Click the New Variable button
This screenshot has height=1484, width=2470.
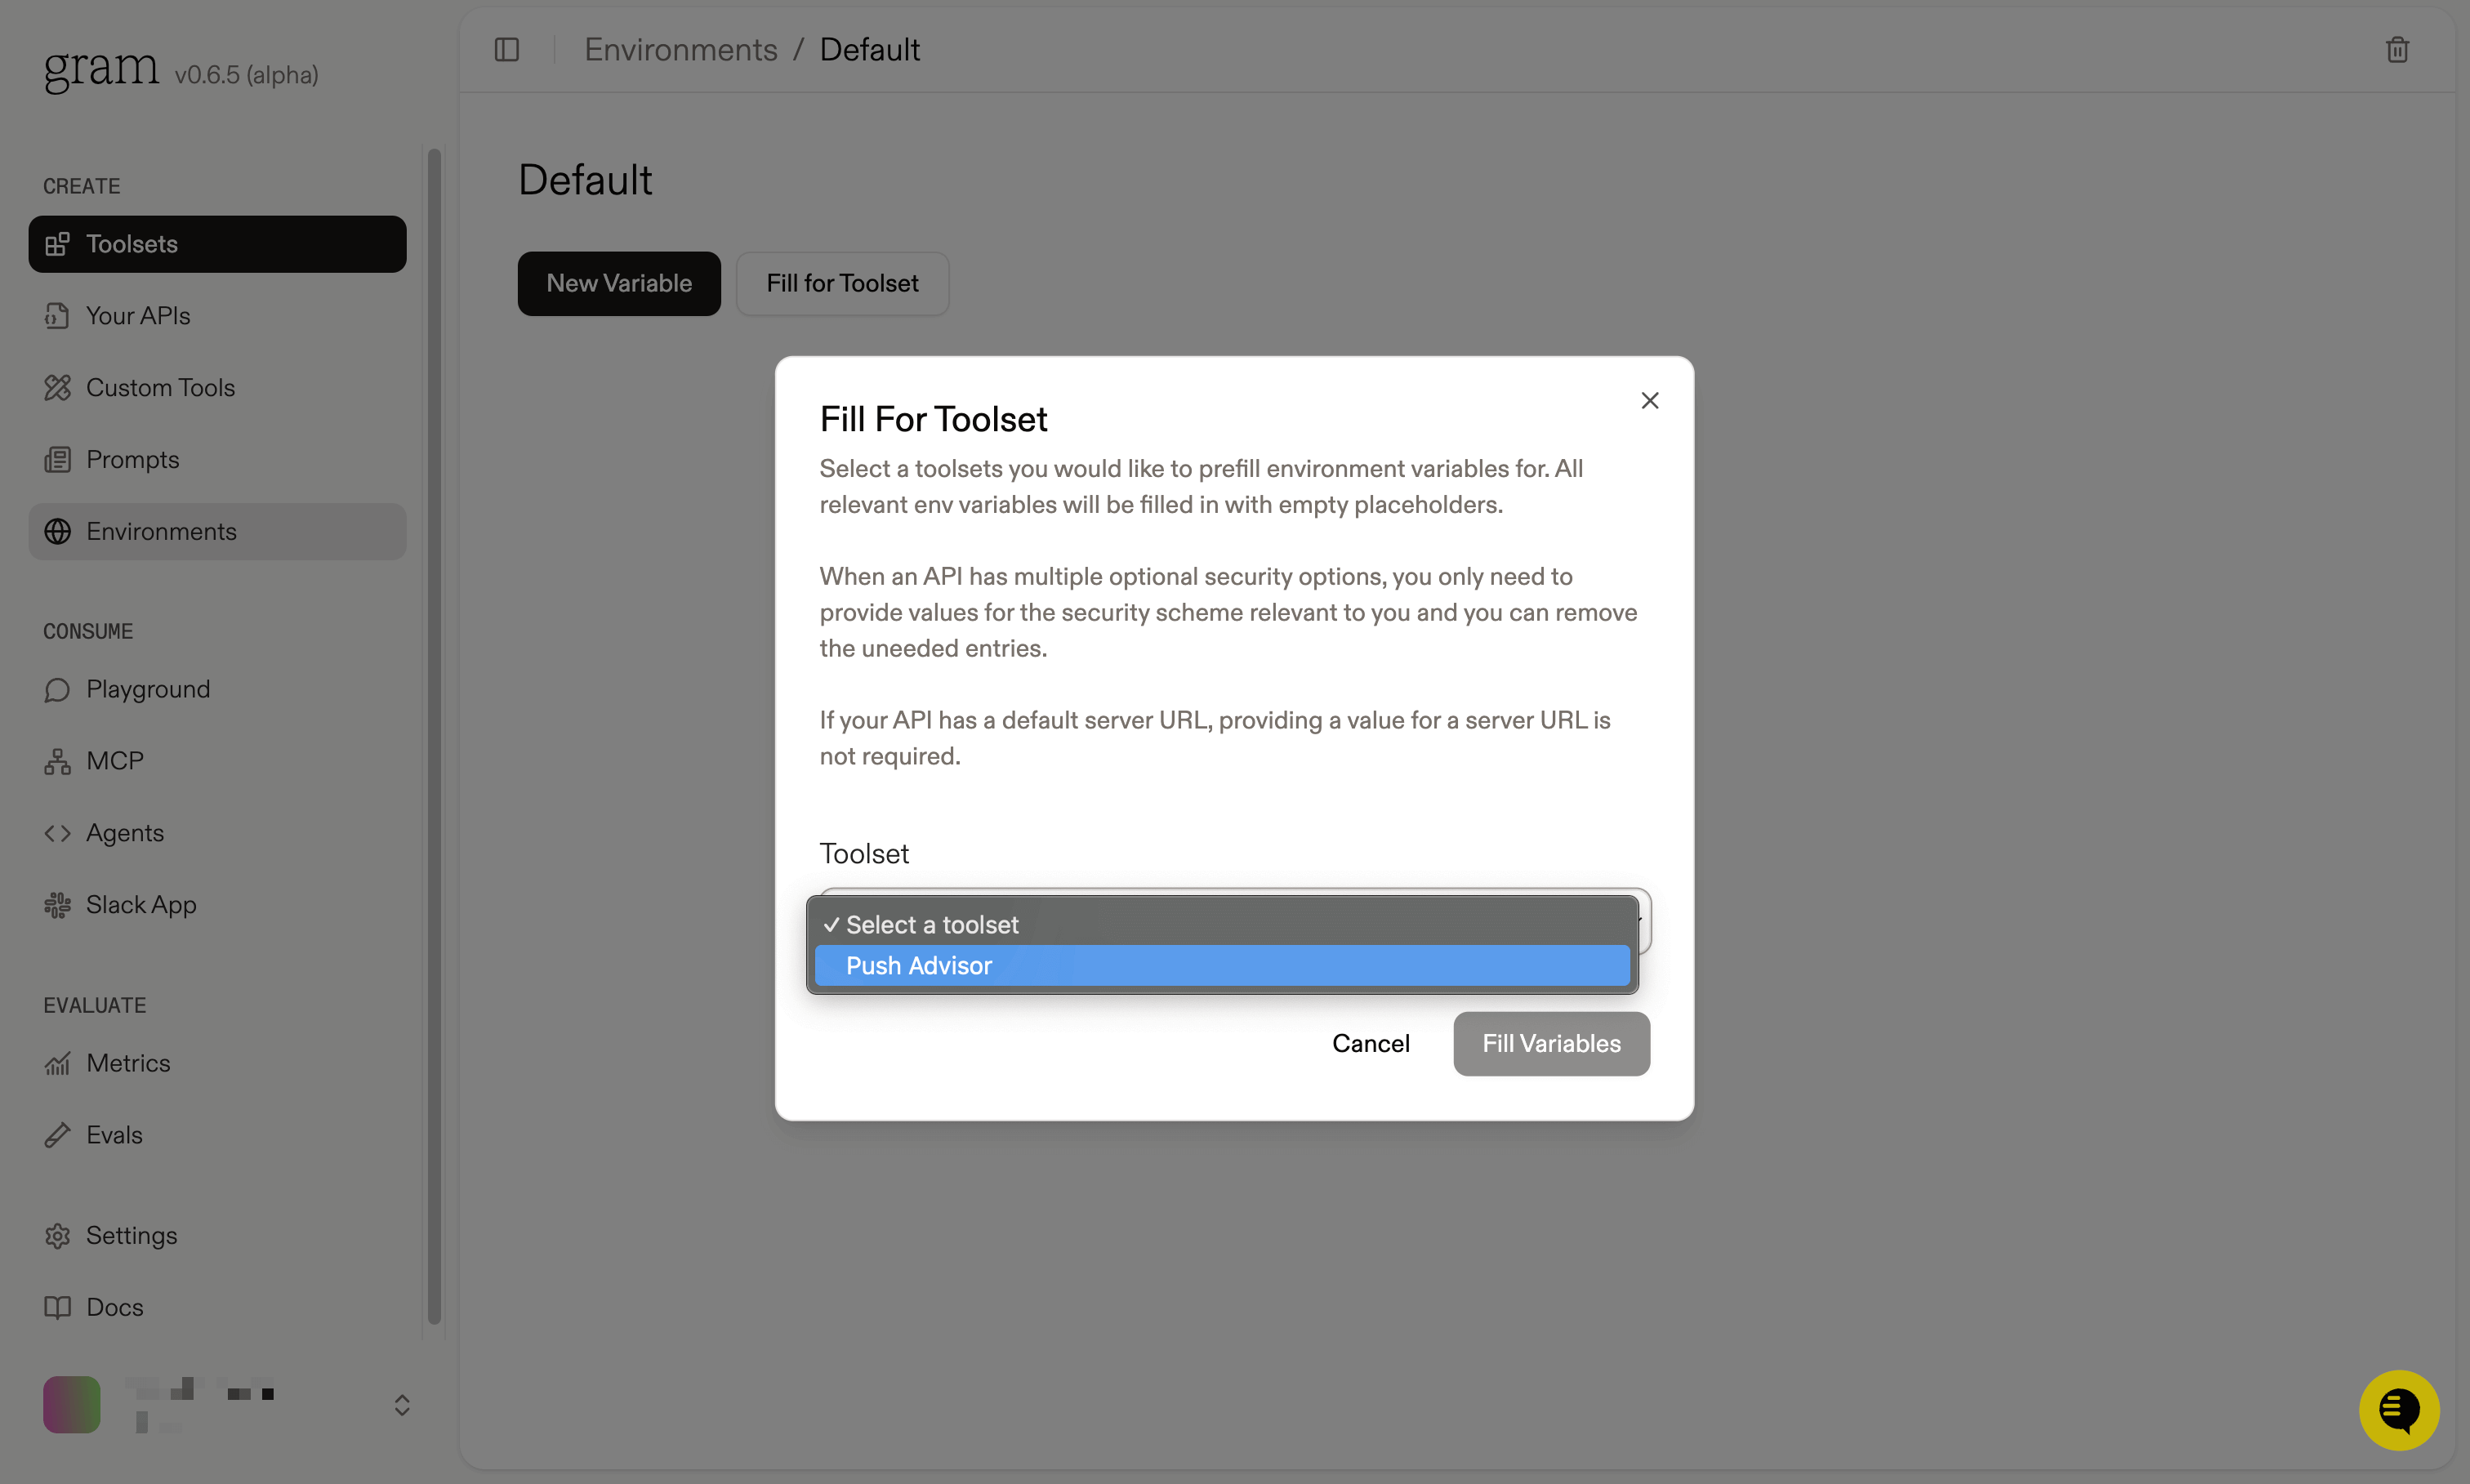tap(619, 284)
